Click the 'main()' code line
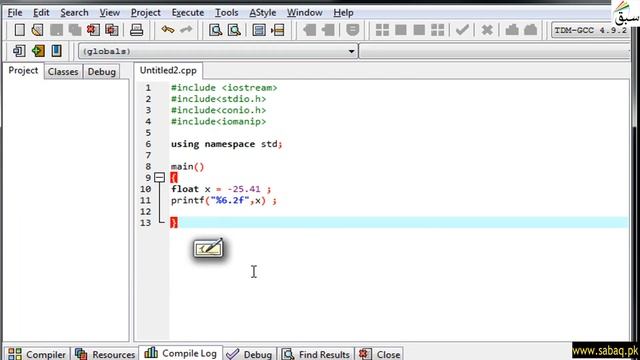This screenshot has height=360, width=640. tap(187, 167)
